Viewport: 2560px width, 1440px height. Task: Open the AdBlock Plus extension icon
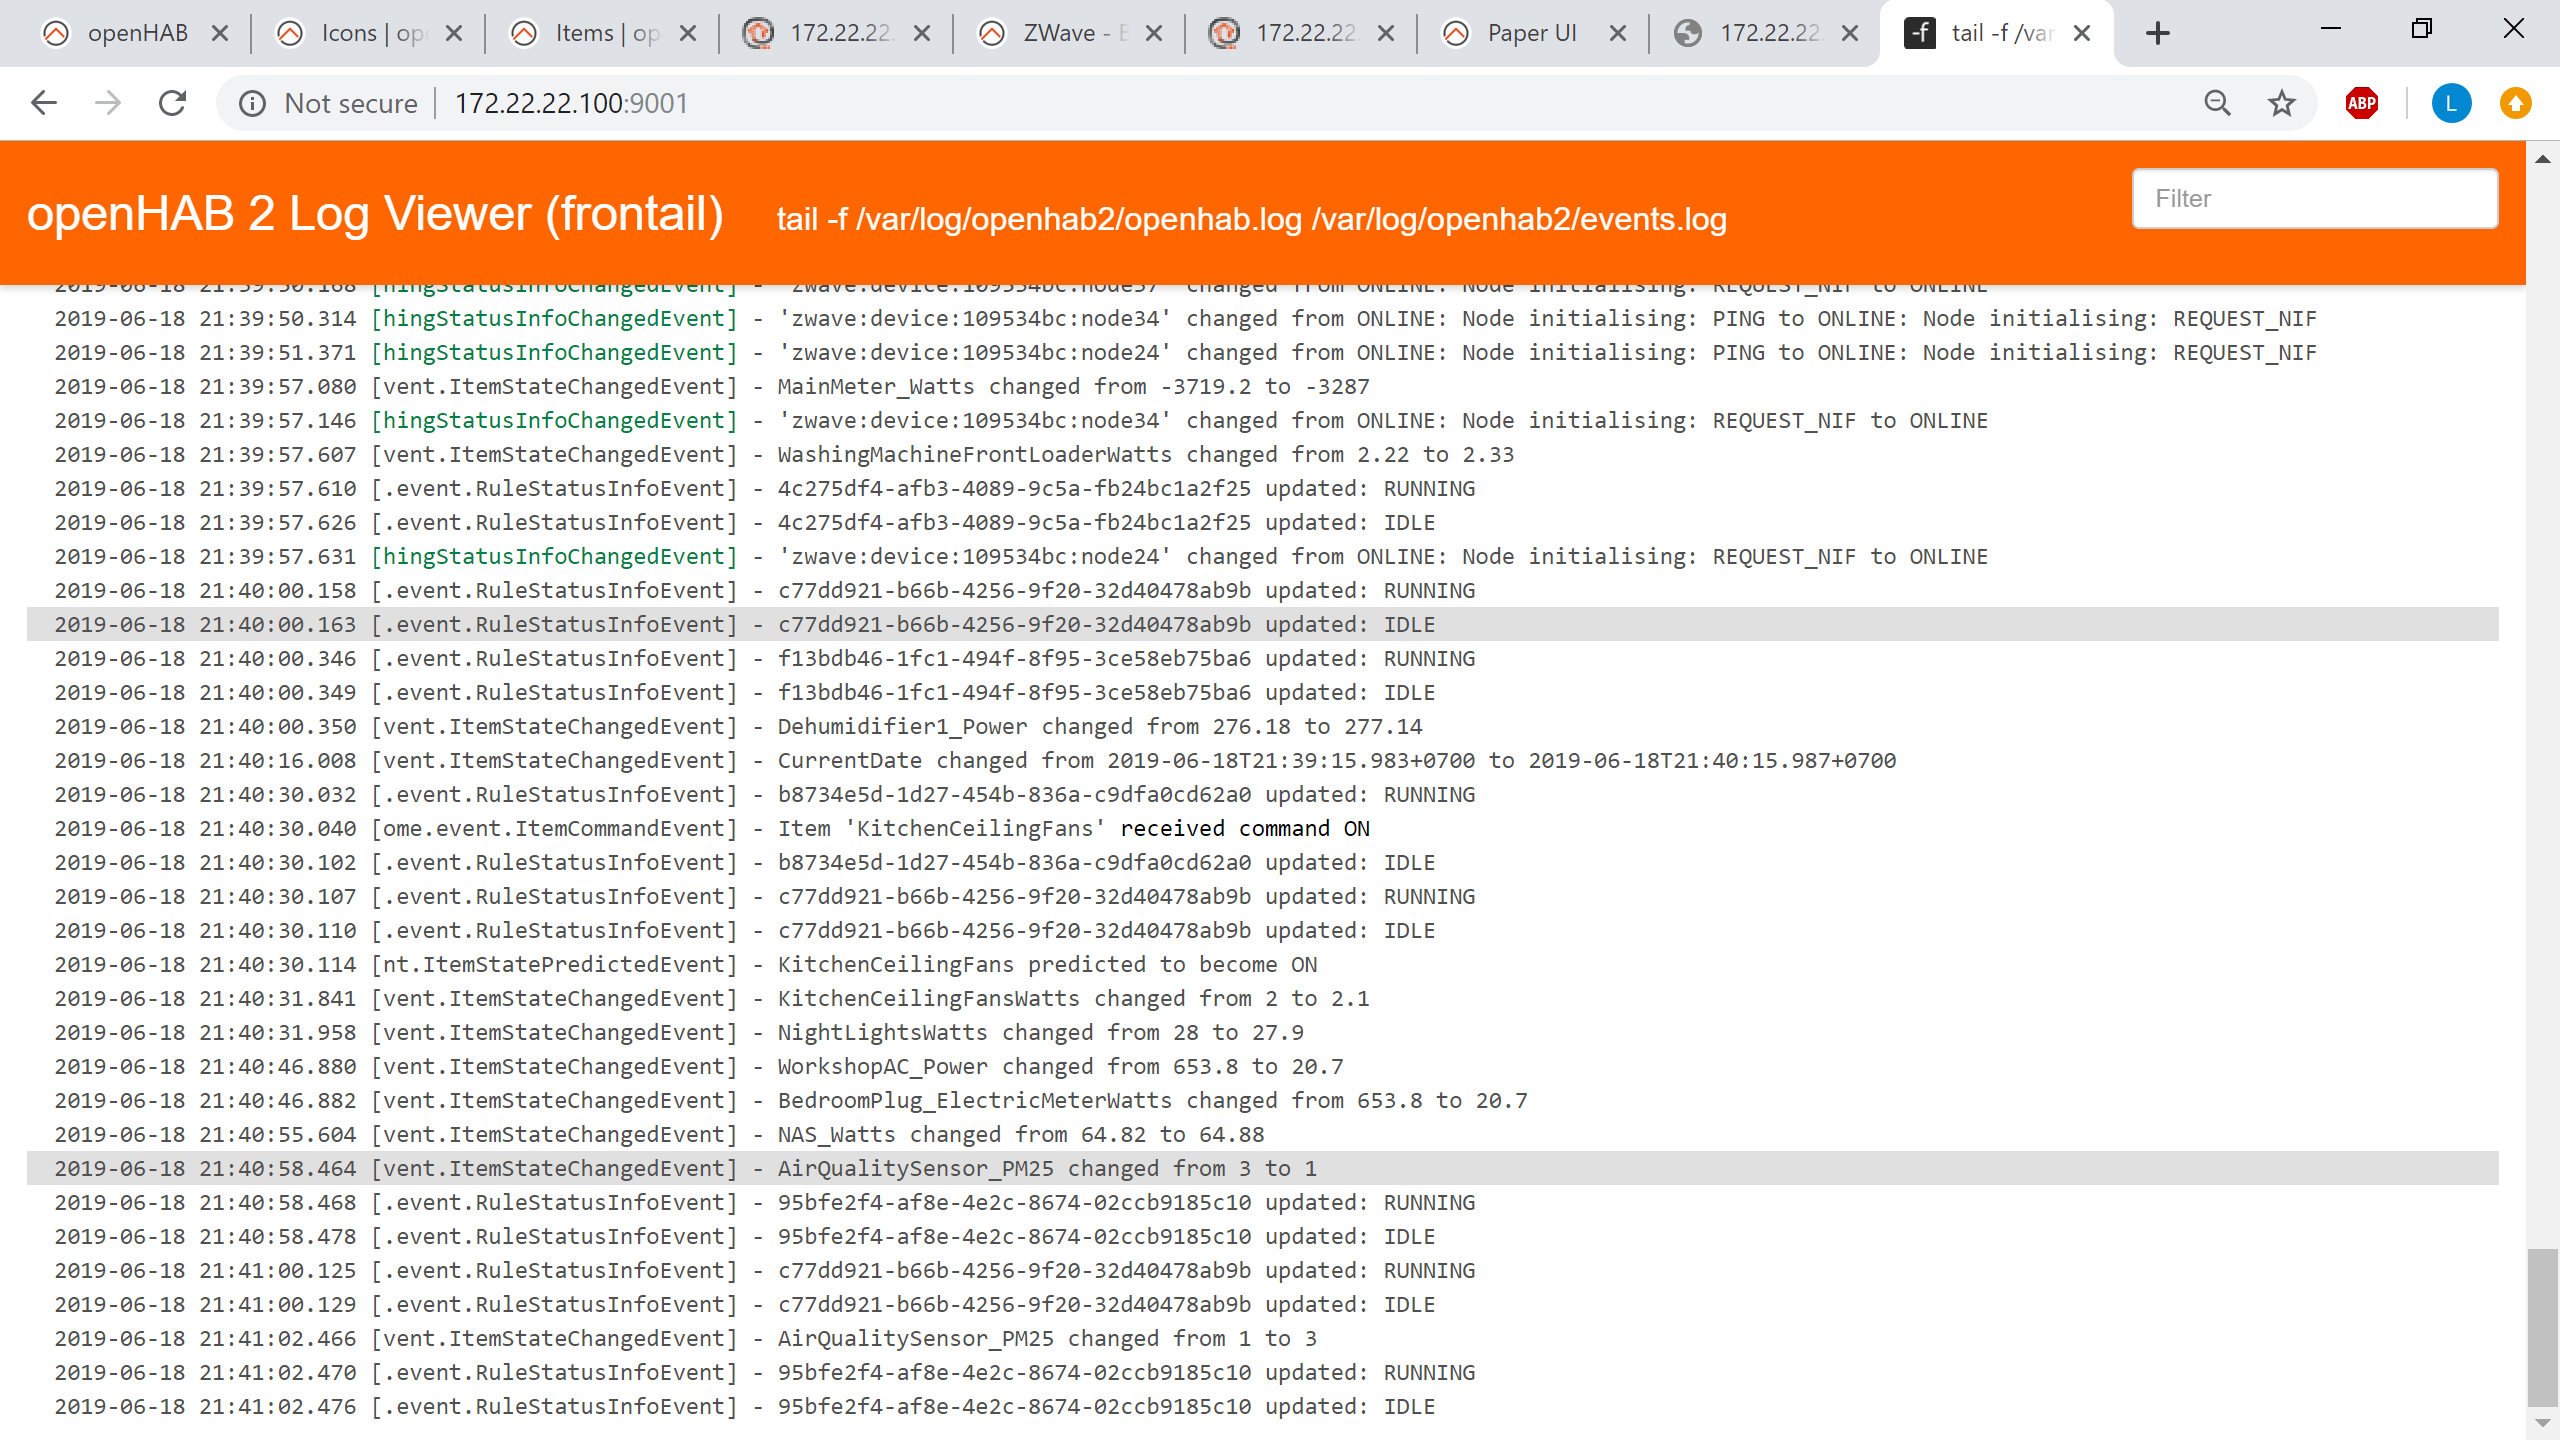coord(2361,103)
